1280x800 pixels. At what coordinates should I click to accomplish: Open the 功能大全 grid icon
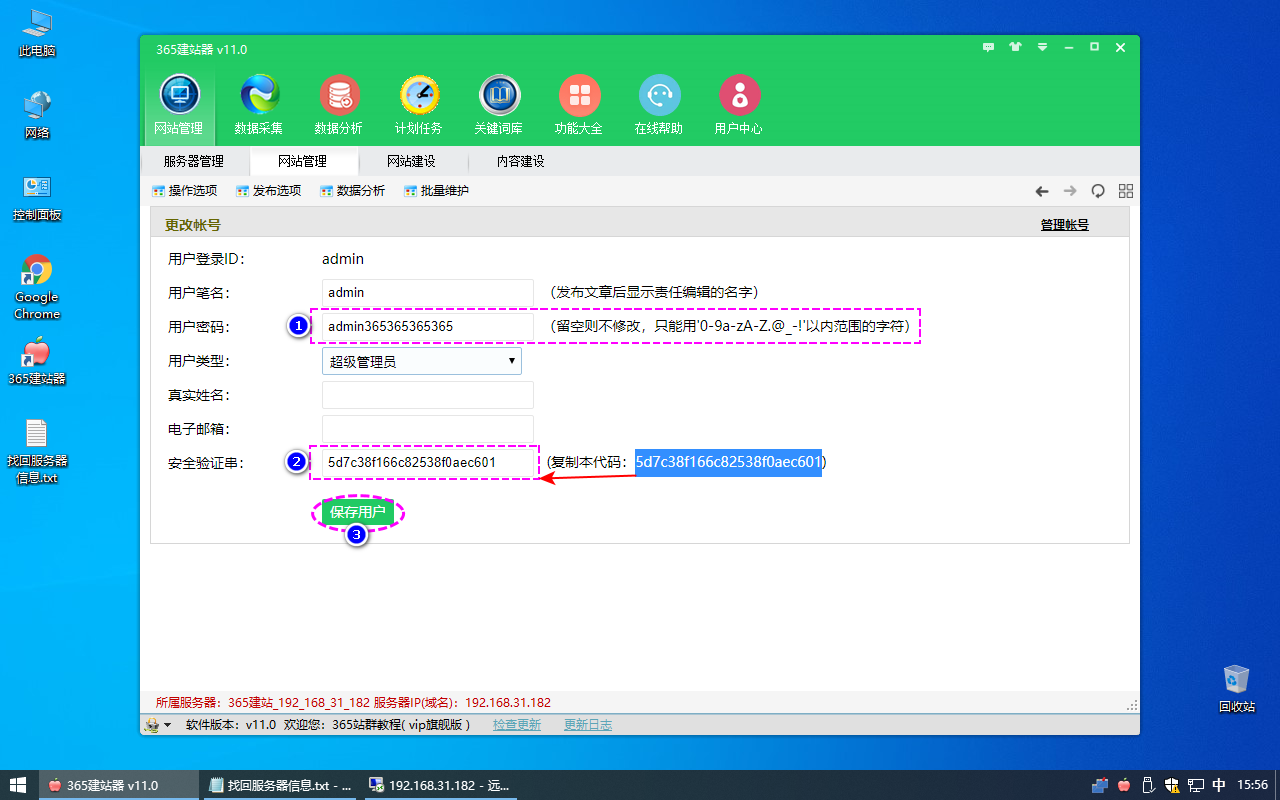pyautogui.click(x=579, y=106)
